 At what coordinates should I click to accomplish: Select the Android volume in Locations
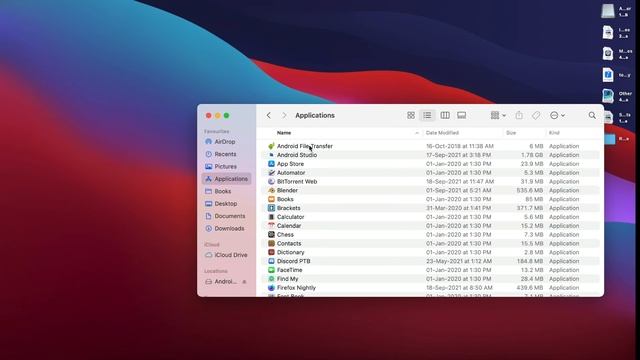[x=222, y=282]
